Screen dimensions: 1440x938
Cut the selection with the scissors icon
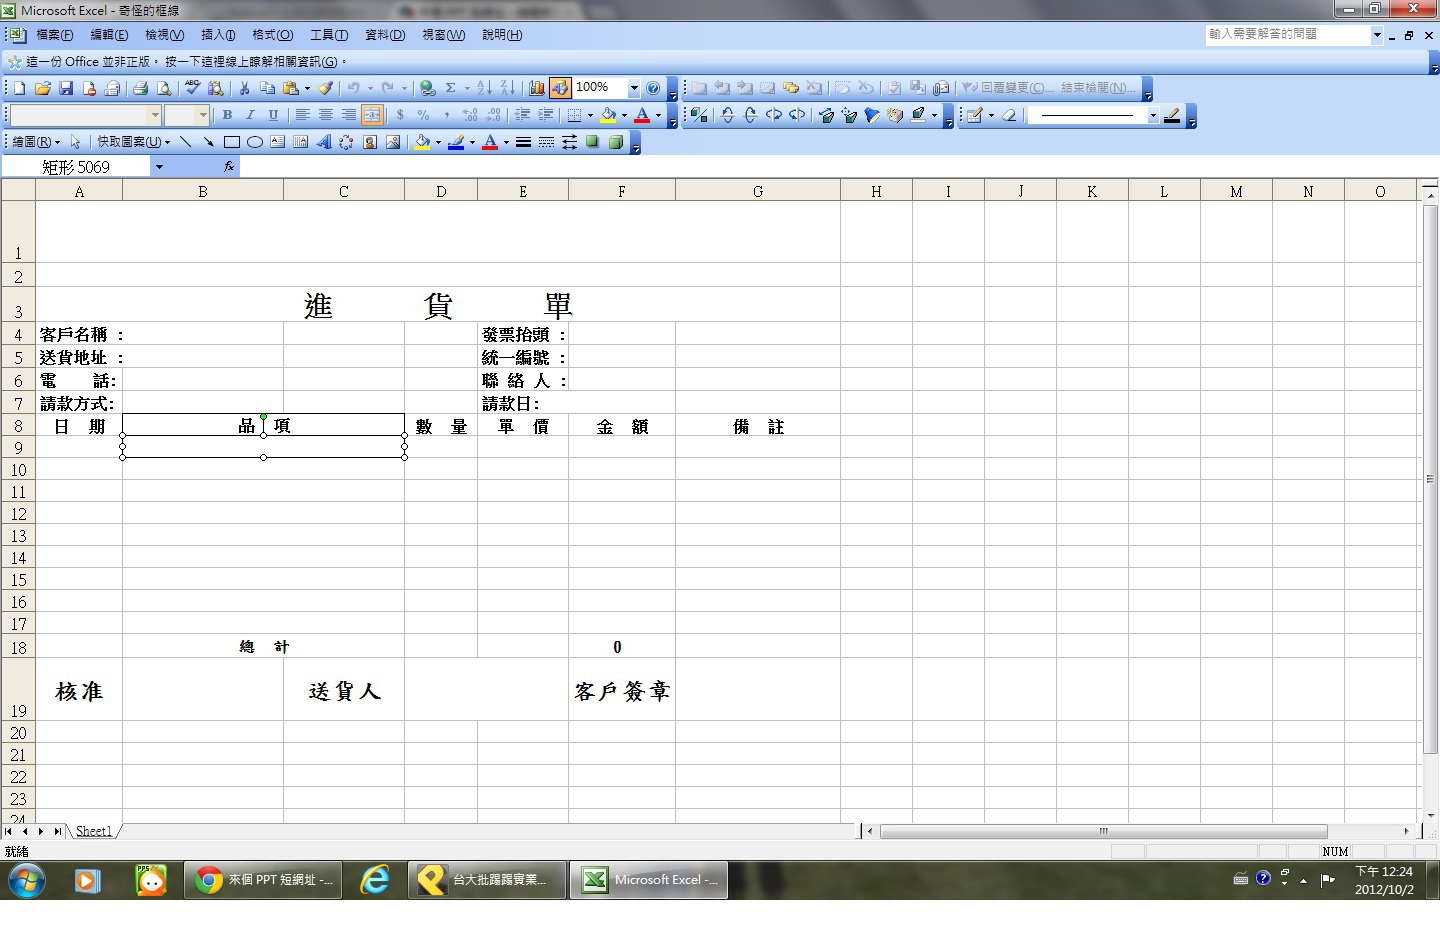click(244, 88)
